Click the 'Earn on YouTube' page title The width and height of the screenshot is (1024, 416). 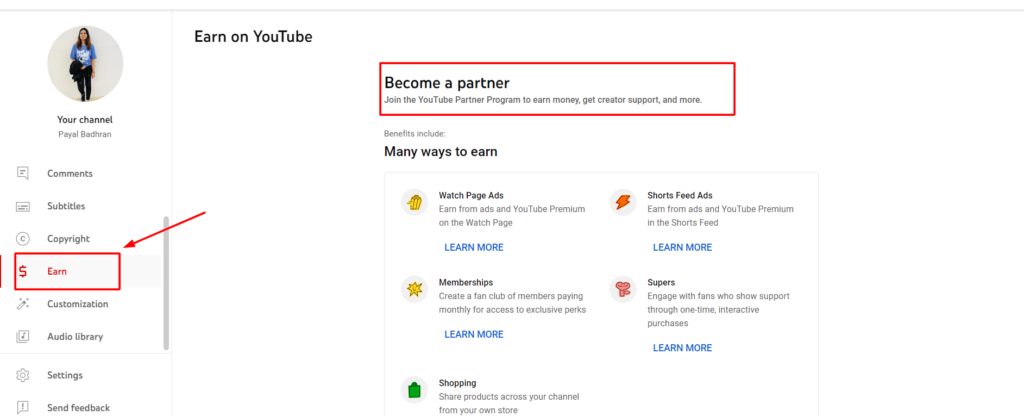point(253,37)
